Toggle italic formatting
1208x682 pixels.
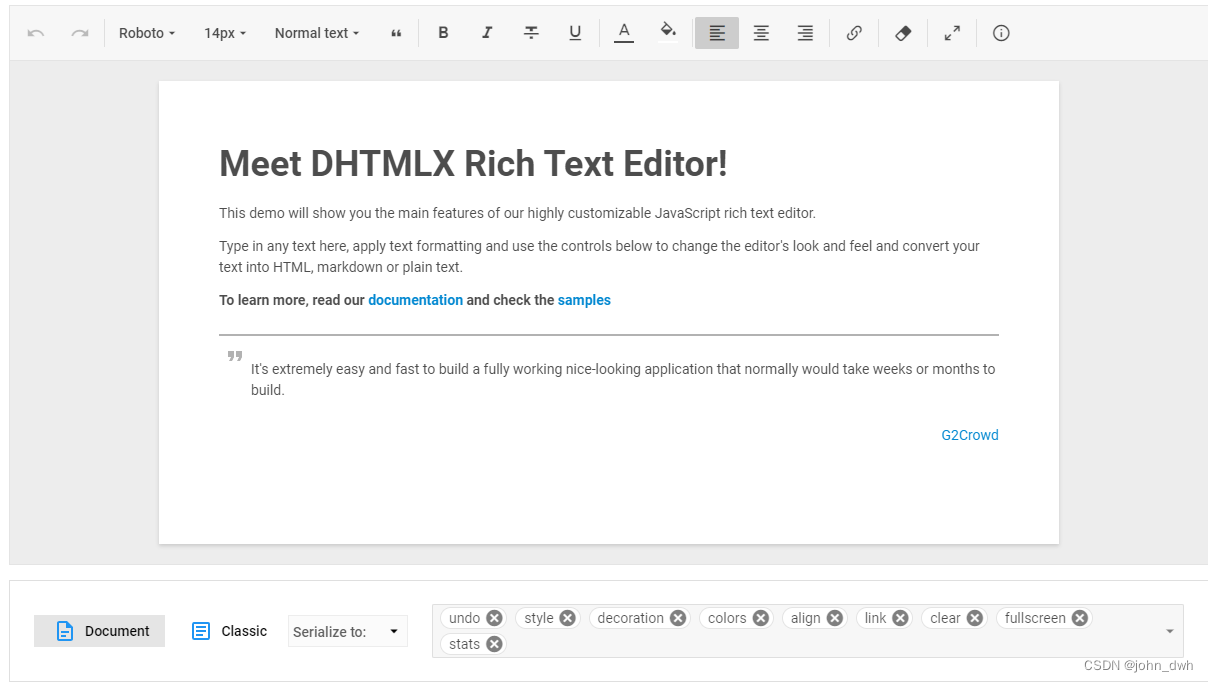pos(487,33)
